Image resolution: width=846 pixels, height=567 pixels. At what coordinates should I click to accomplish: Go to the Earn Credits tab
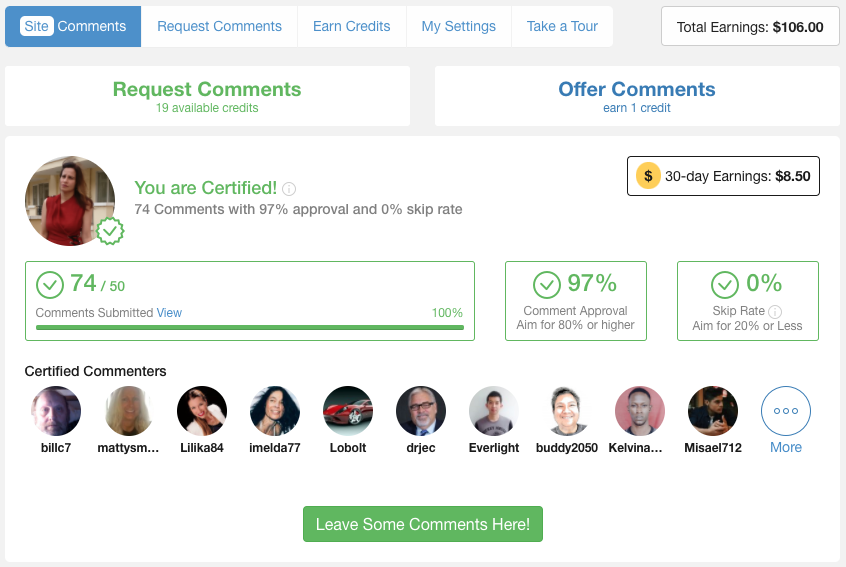pyautogui.click(x=351, y=27)
